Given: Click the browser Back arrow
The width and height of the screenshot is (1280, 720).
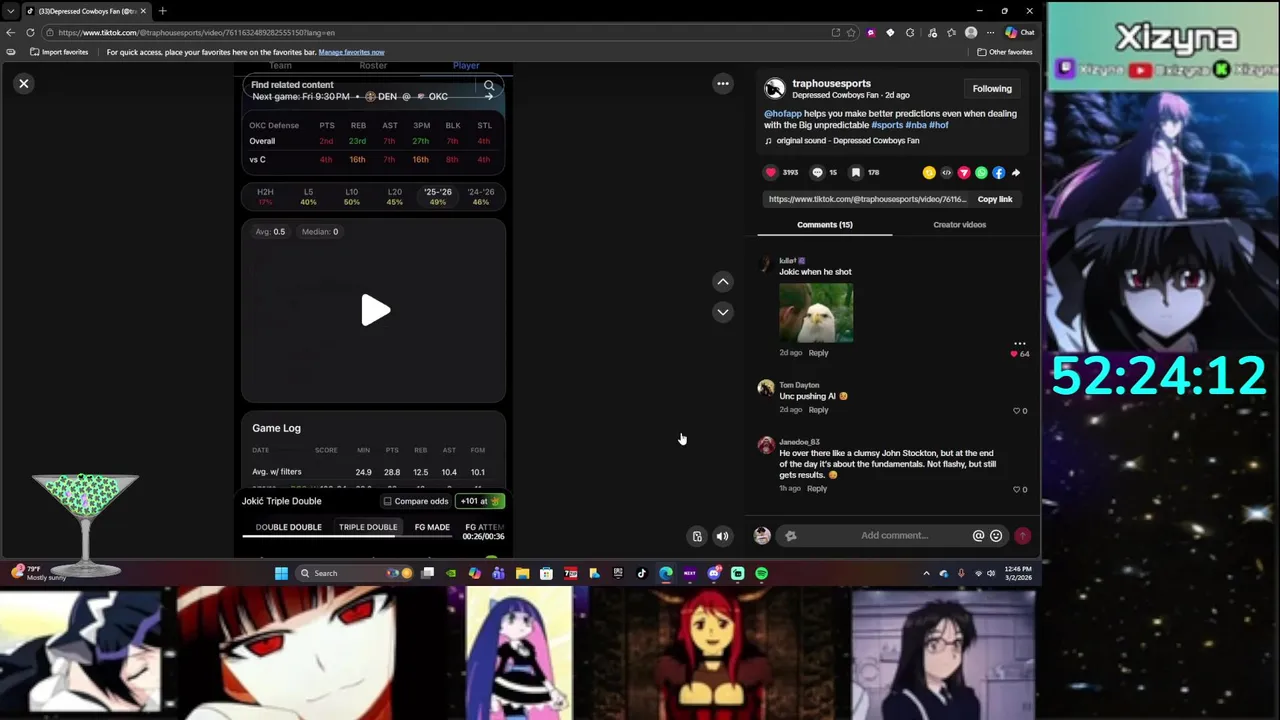Looking at the screenshot, I should 10,32.
